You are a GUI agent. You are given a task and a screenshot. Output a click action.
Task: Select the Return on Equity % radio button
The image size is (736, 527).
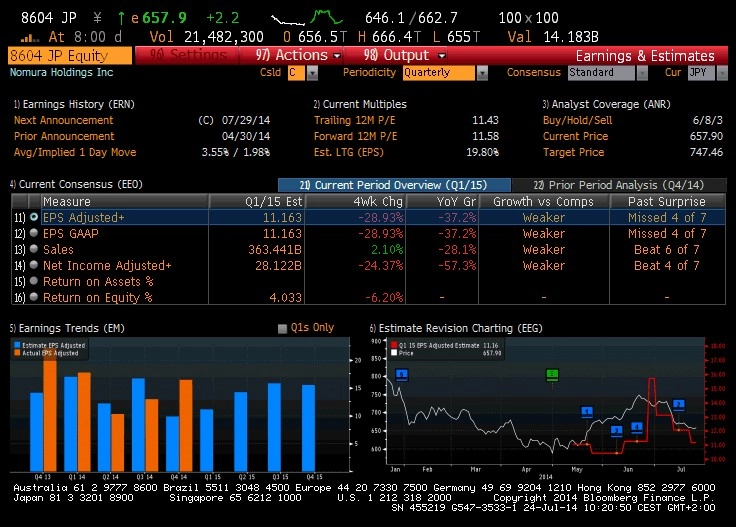point(34,297)
